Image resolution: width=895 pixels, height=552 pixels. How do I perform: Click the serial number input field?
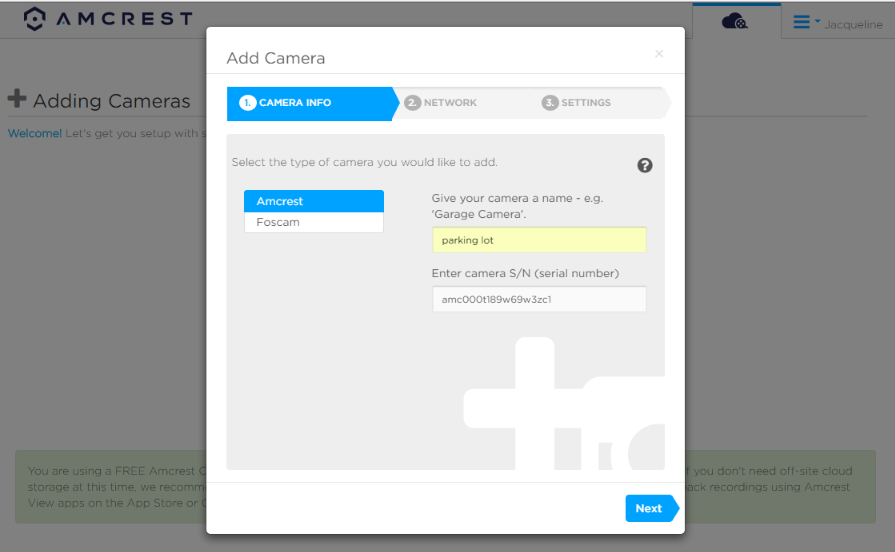(539, 299)
